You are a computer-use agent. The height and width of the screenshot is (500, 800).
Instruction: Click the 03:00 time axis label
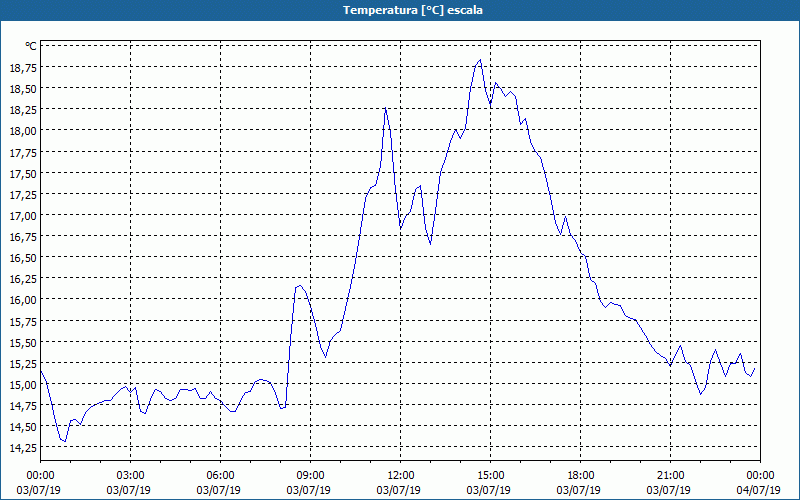pos(131,476)
